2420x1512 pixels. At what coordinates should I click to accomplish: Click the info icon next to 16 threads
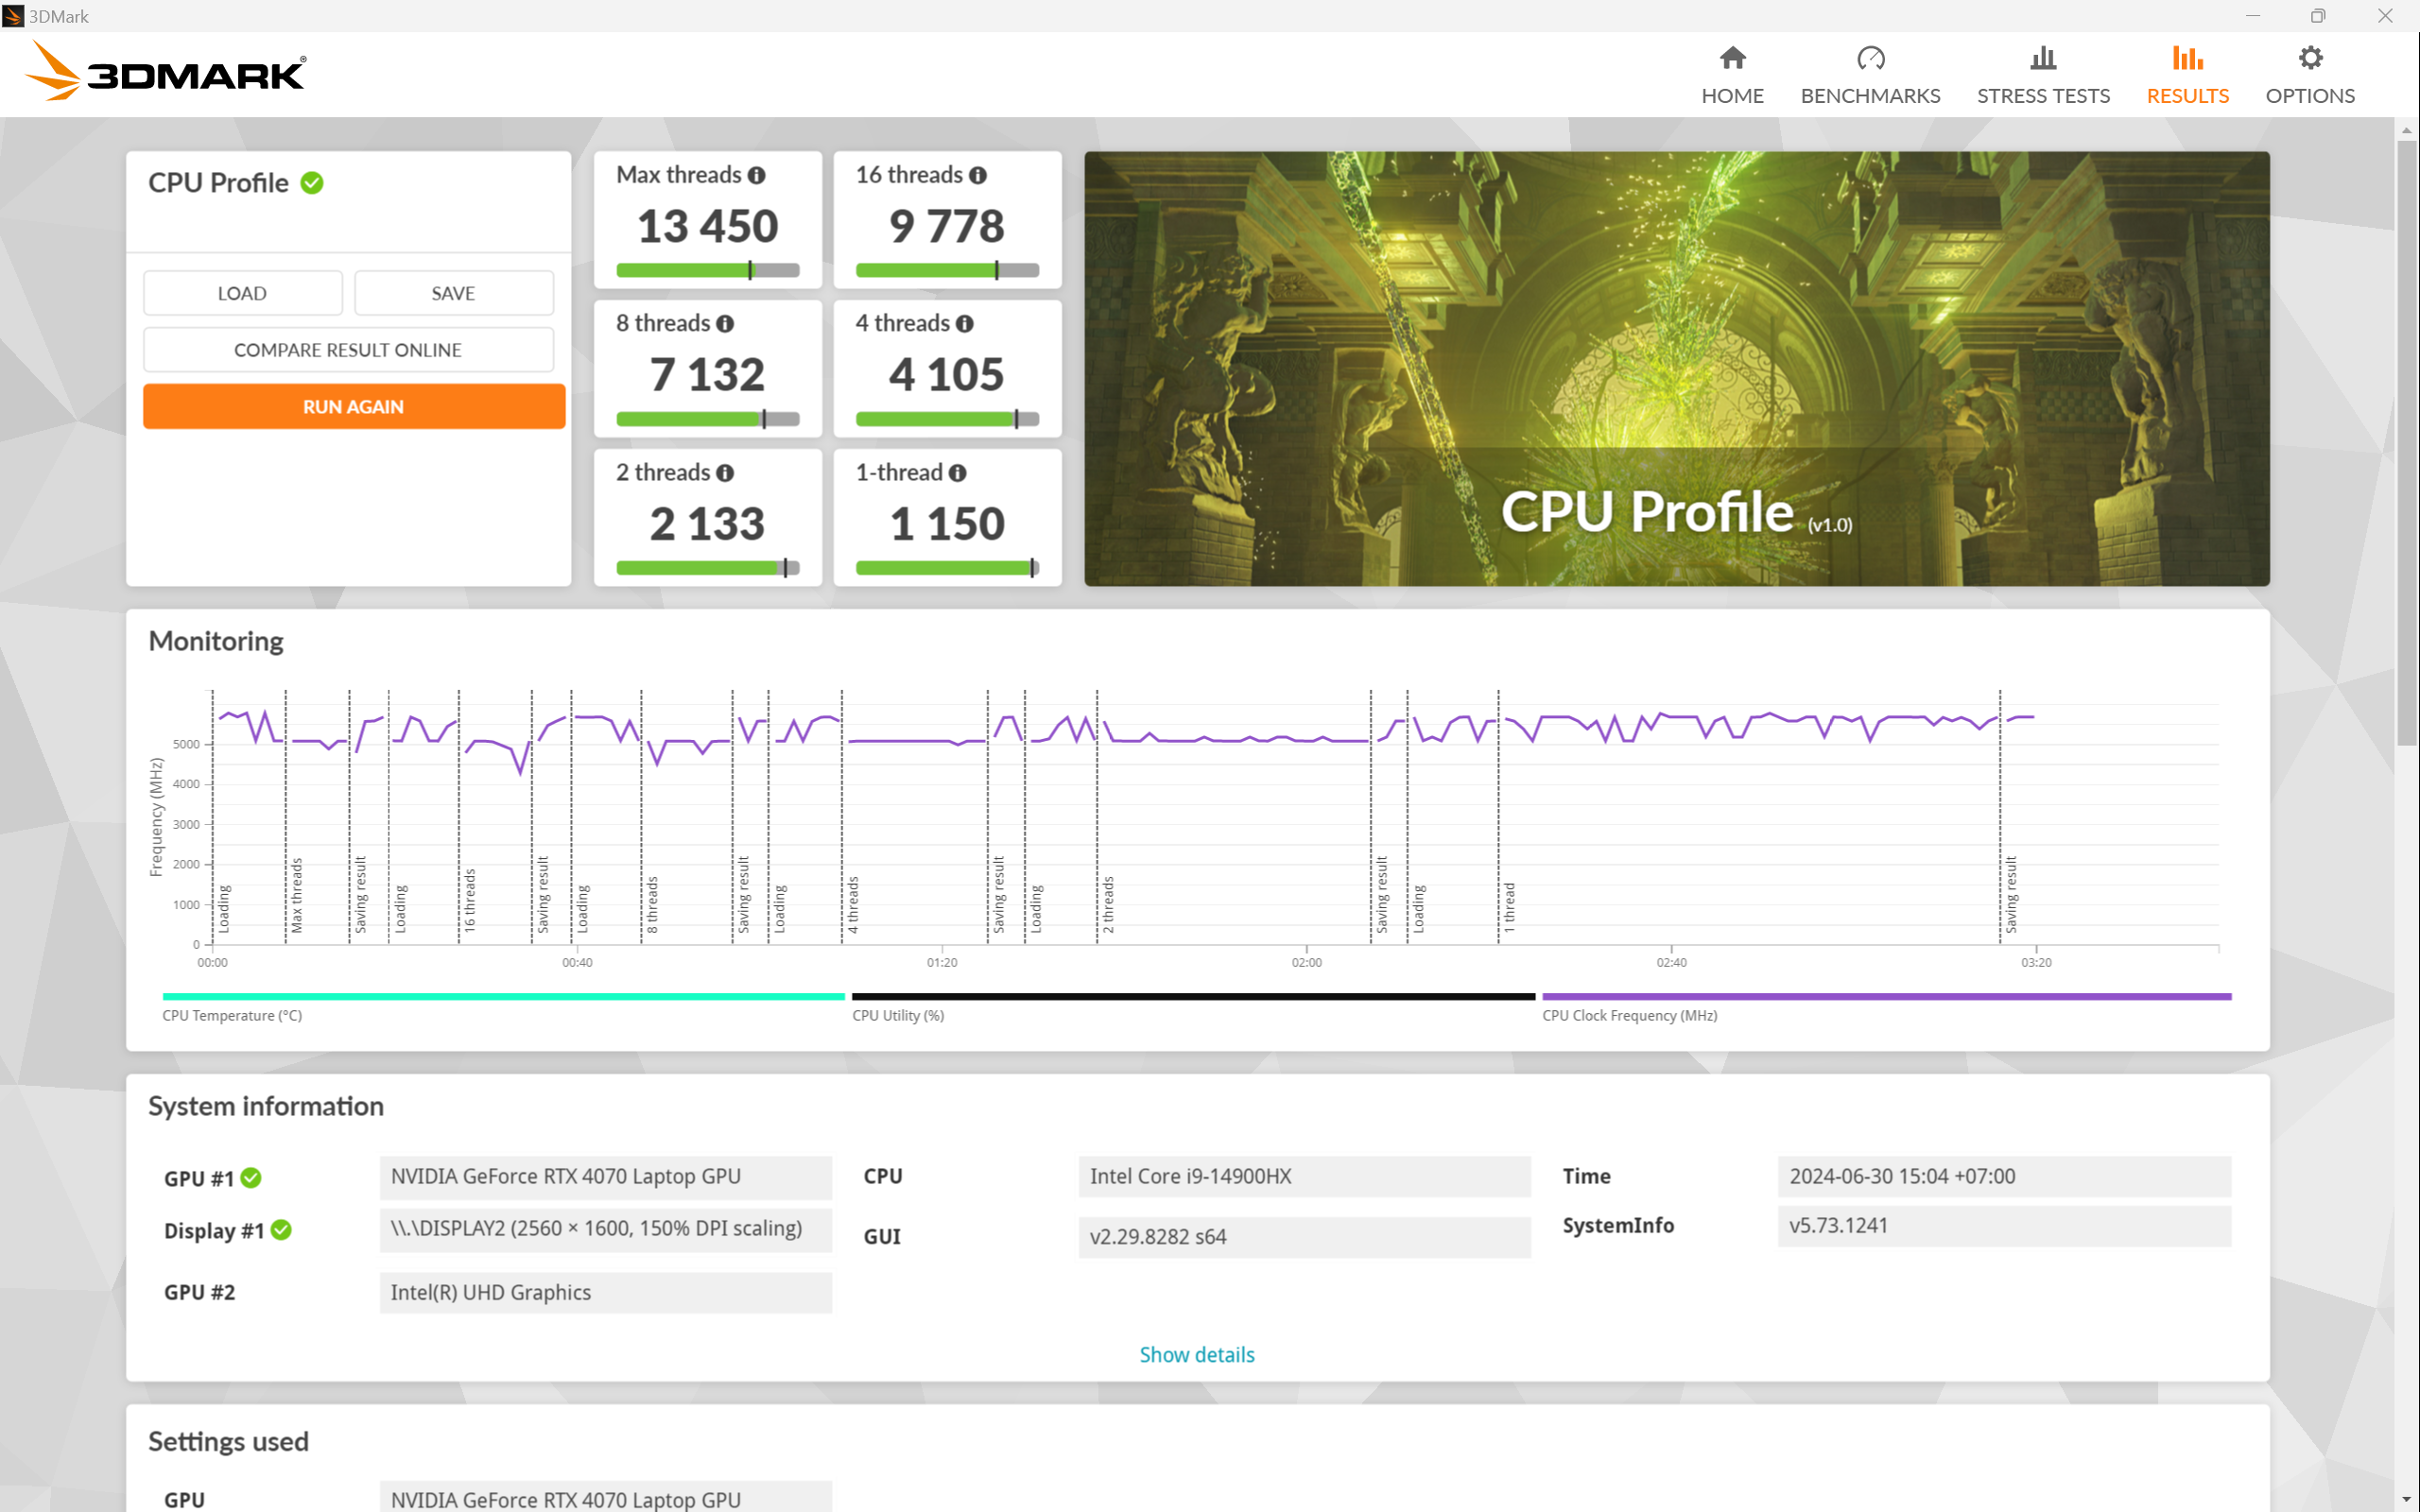978,175
